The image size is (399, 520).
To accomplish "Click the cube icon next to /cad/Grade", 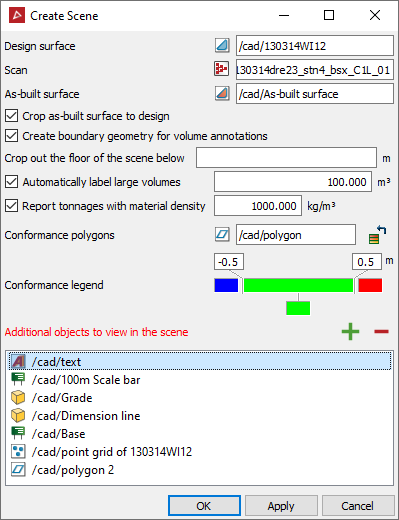I will [18, 398].
